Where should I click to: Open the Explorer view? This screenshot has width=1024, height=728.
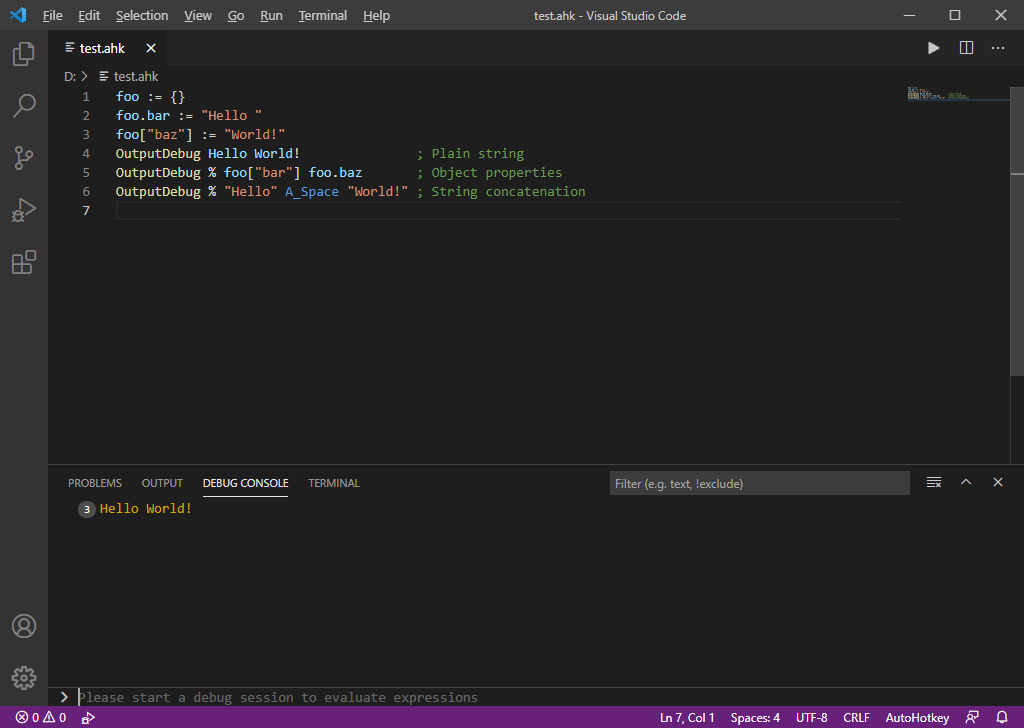[x=24, y=54]
